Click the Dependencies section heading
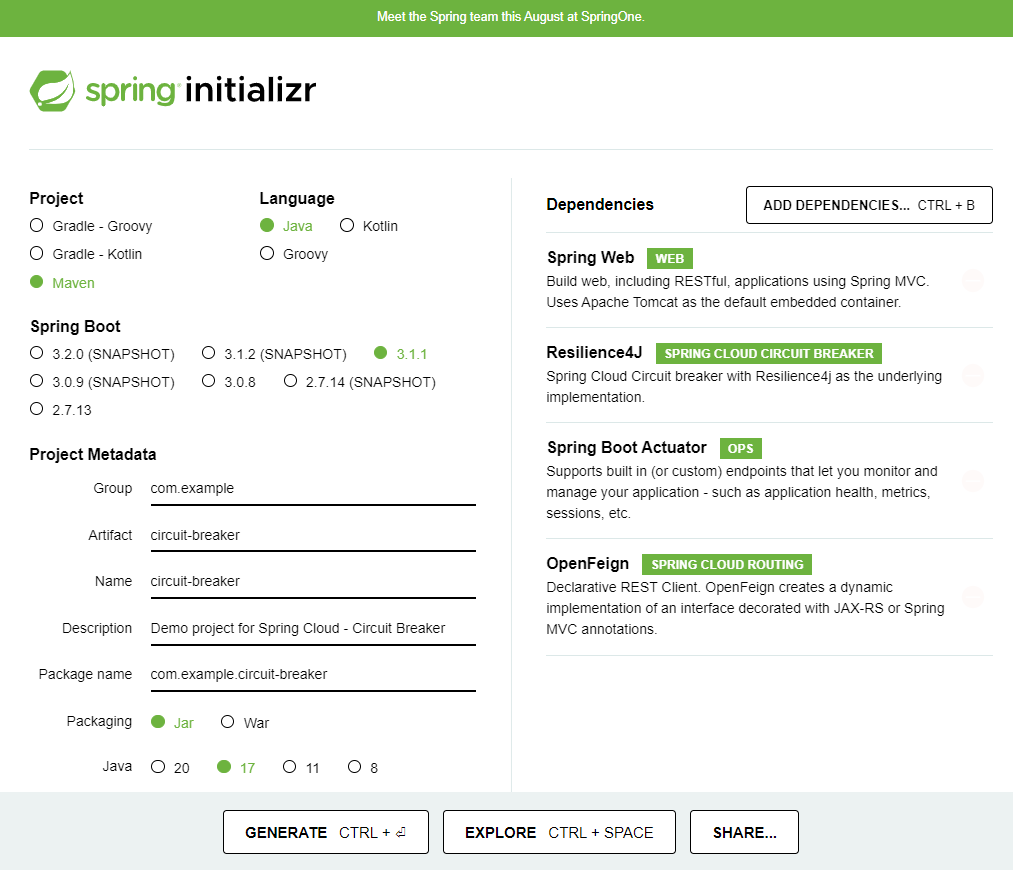 pos(600,205)
